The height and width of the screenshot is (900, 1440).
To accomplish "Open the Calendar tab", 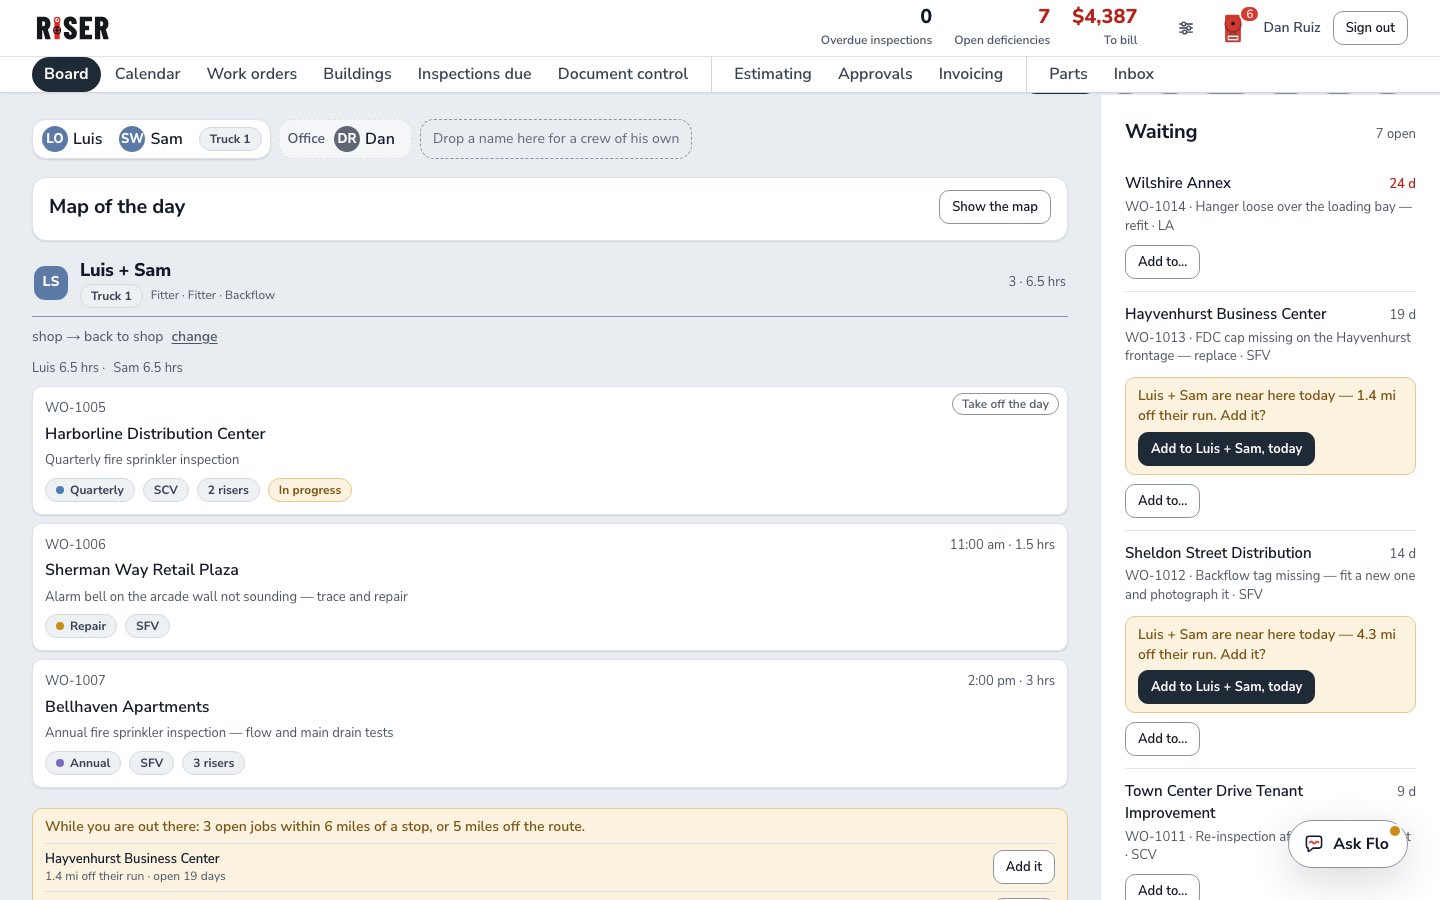I will (x=148, y=74).
